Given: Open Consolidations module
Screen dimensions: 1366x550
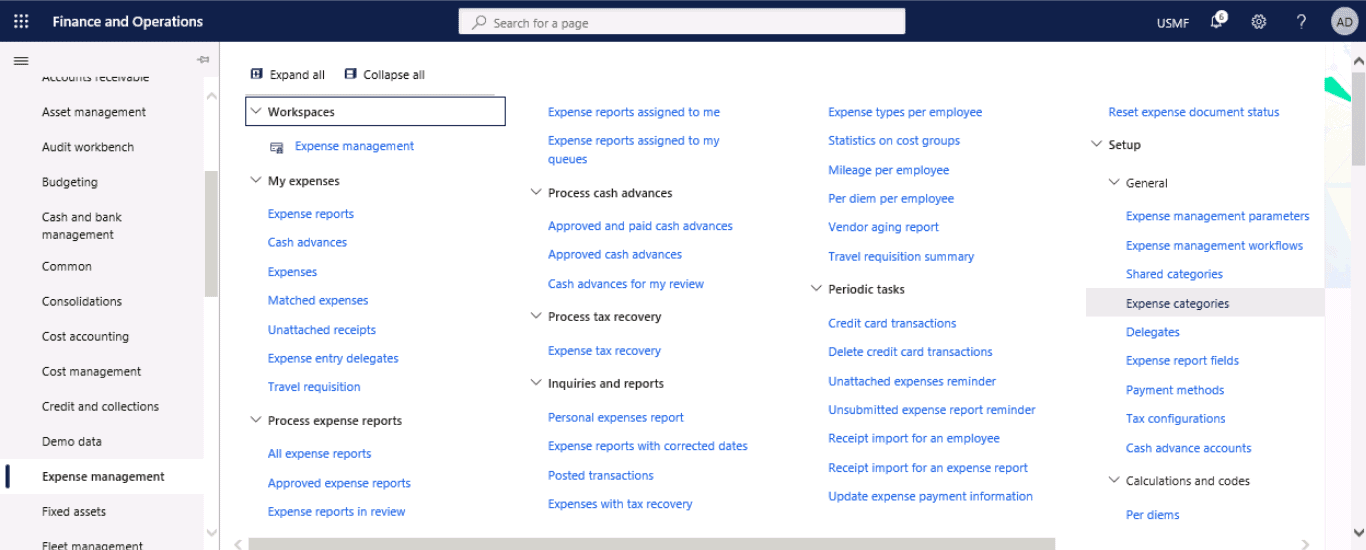Looking at the screenshot, I should [x=82, y=302].
